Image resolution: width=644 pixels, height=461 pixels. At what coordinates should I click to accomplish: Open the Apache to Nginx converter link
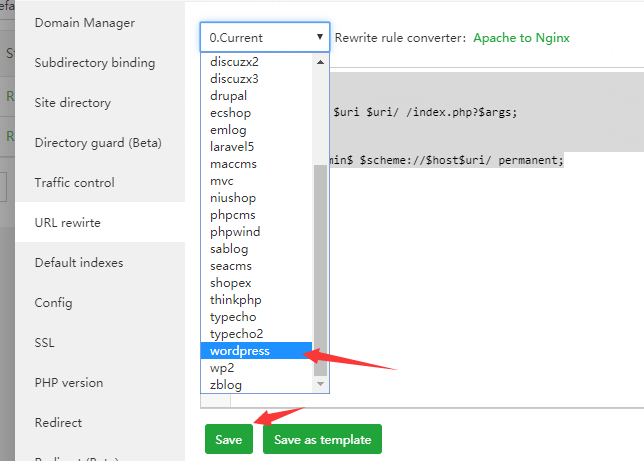tap(522, 38)
